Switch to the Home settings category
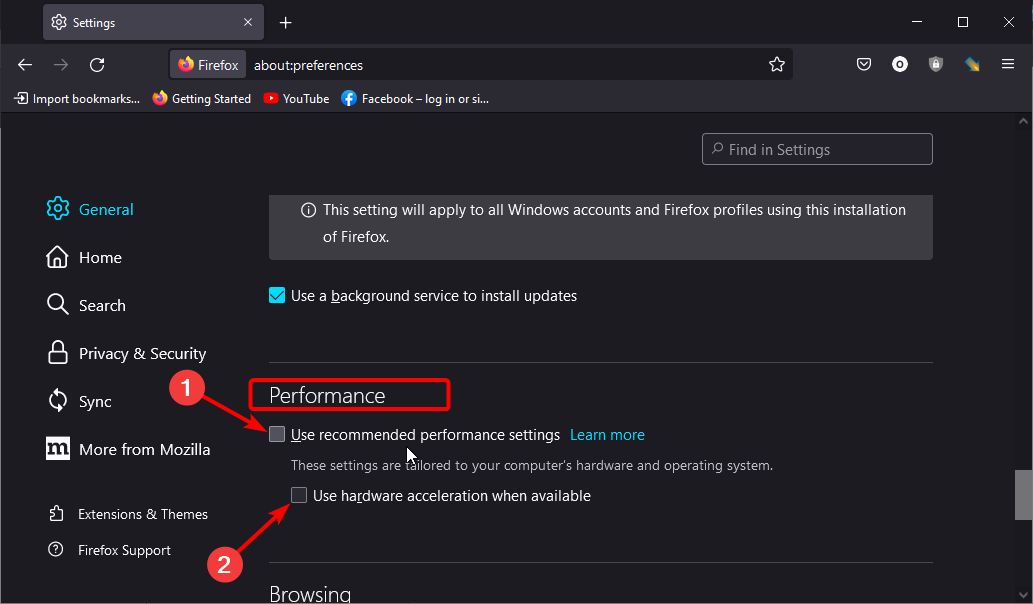Image resolution: width=1033 pixels, height=604 pixels. click(100, 258)
